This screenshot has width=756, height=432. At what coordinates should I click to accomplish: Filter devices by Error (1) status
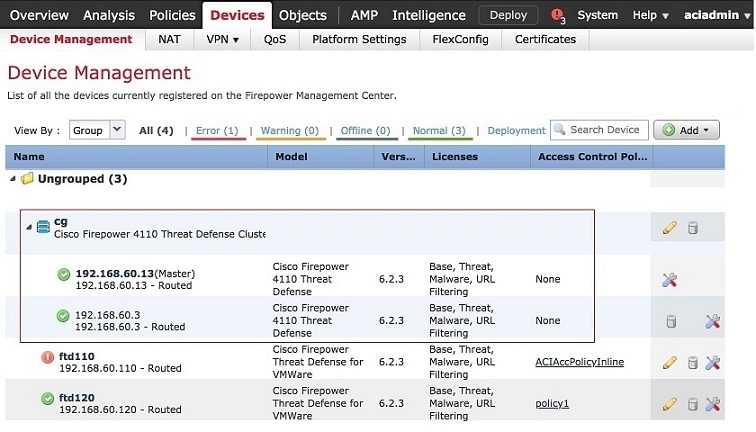tap(216, 131)
